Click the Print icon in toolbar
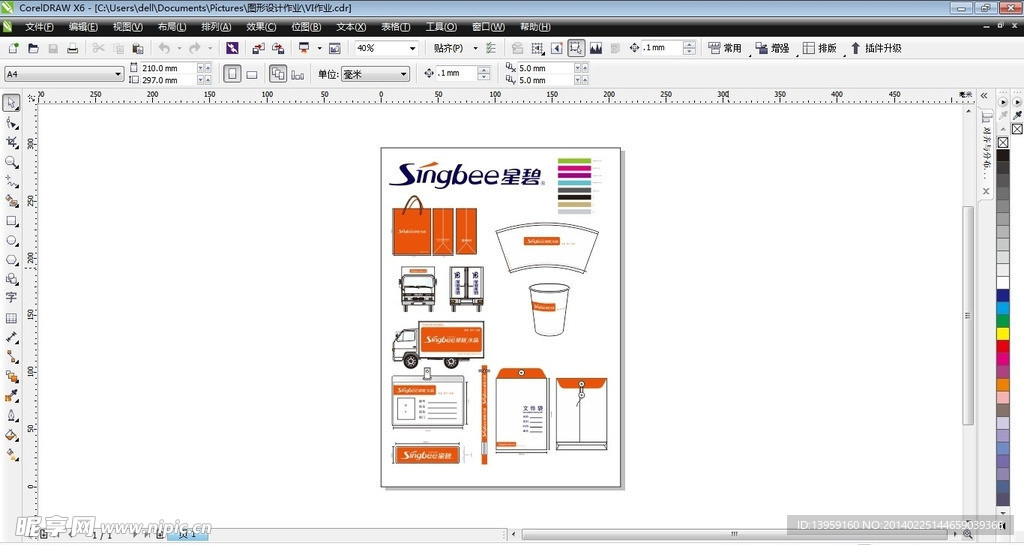 72,48
